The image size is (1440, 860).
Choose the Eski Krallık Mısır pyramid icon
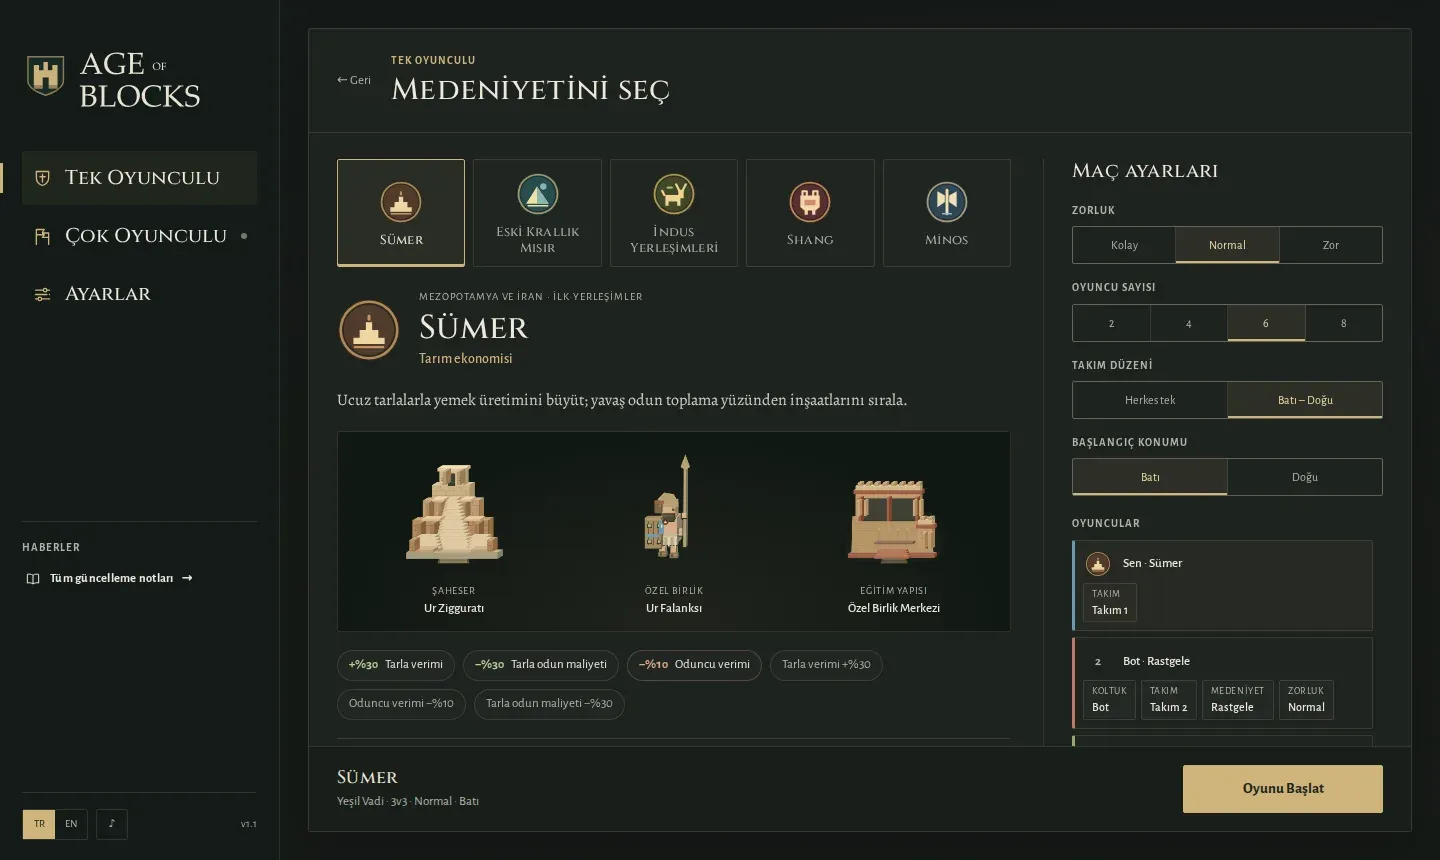(x=537, y=195)
